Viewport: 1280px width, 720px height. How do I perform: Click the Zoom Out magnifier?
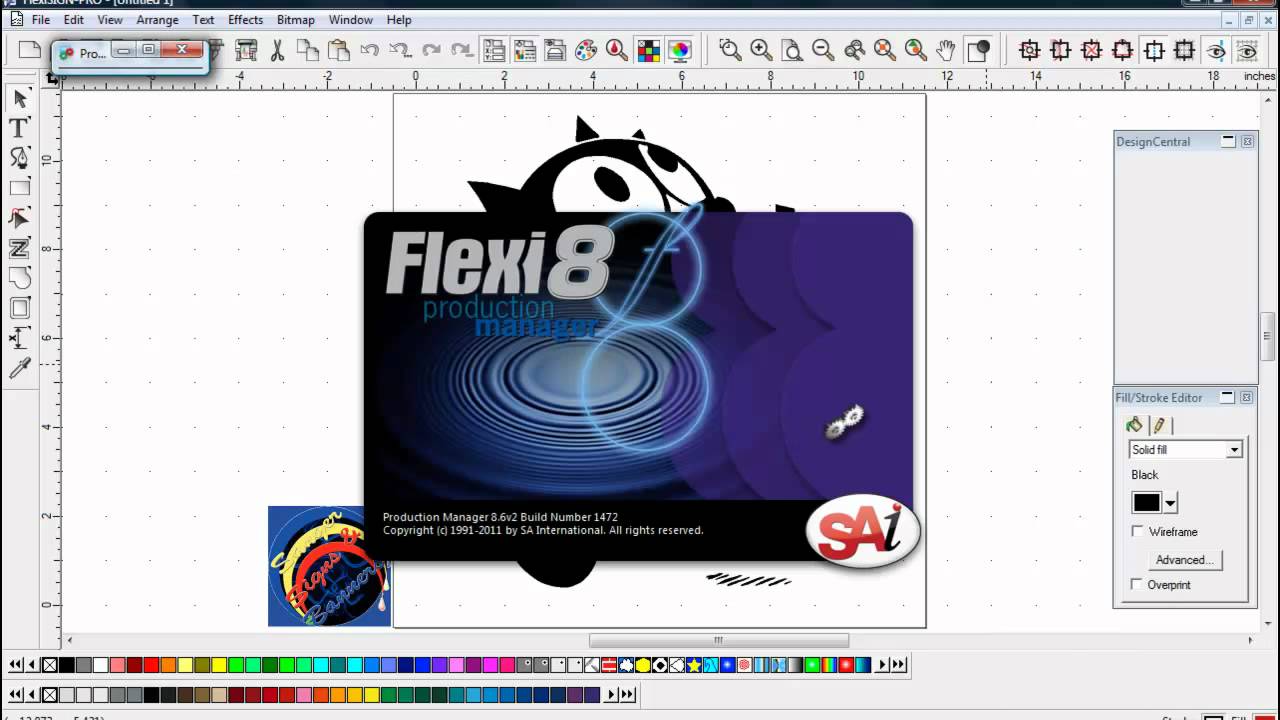[823, 50]
